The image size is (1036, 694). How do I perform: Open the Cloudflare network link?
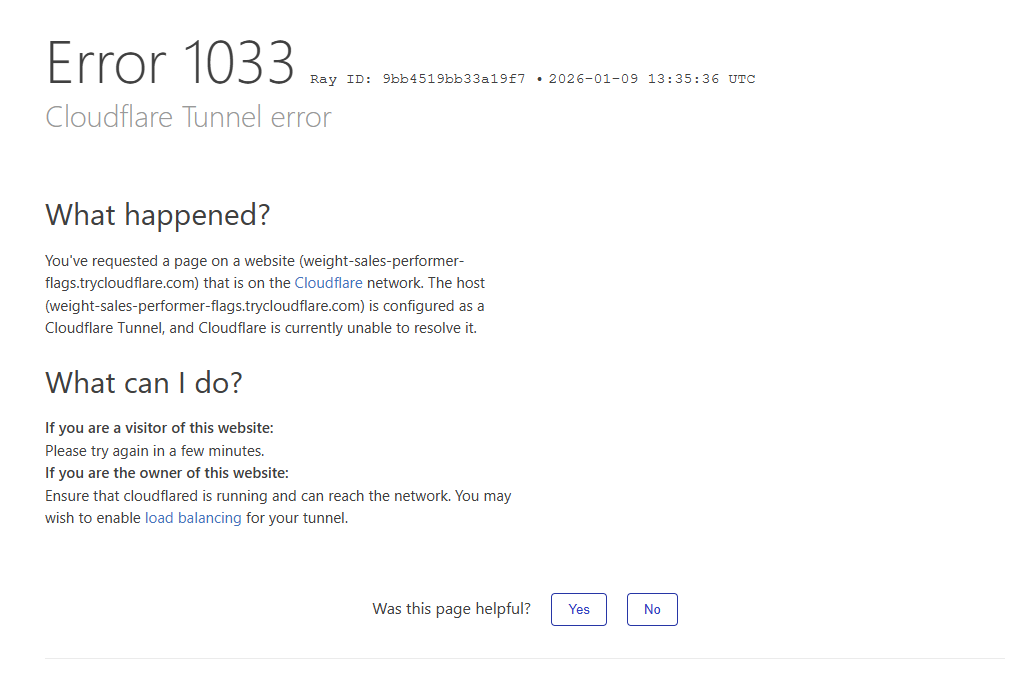(328, 283)
